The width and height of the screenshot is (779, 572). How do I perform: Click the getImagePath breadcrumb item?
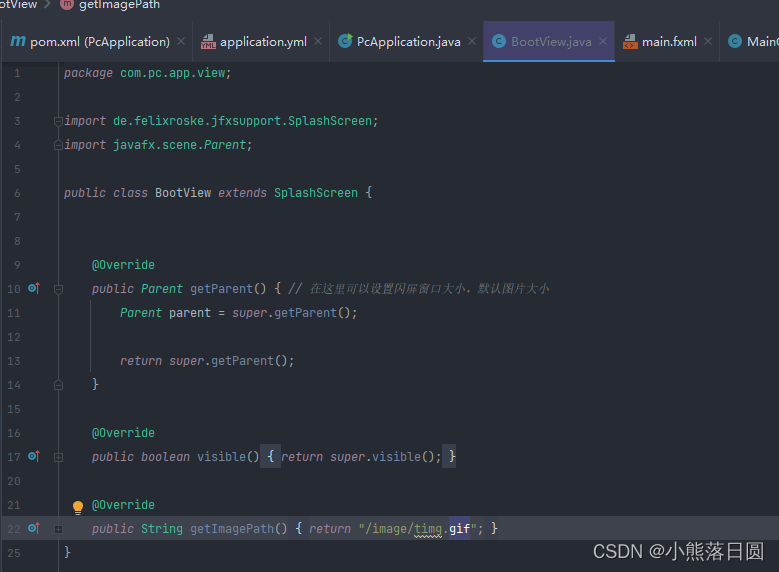coord(119,5)
